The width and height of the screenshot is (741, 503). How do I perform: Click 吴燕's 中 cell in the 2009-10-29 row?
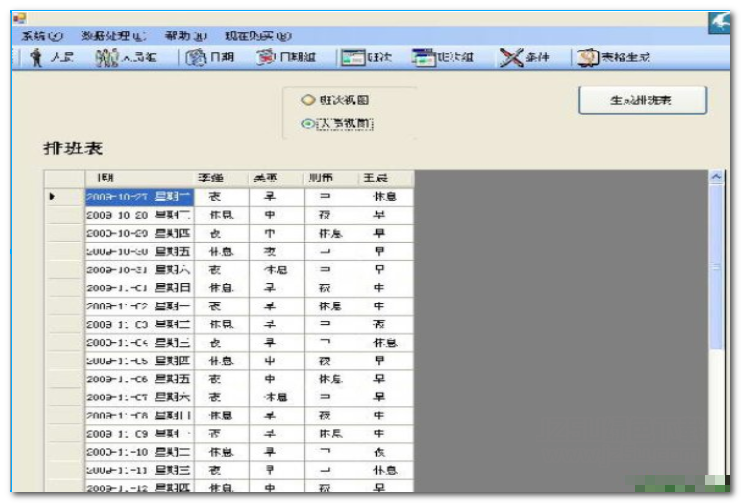(x=276, y=234)
